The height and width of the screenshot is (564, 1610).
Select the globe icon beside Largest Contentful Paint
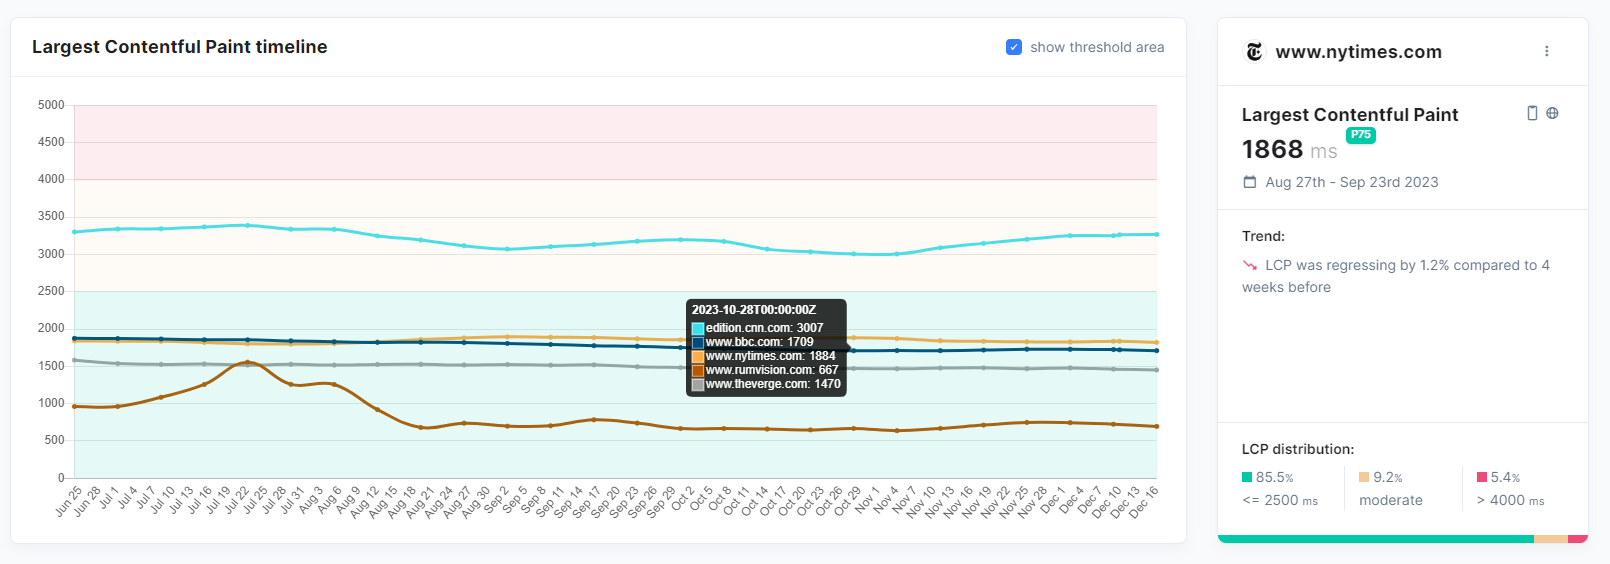(1552, 113)
